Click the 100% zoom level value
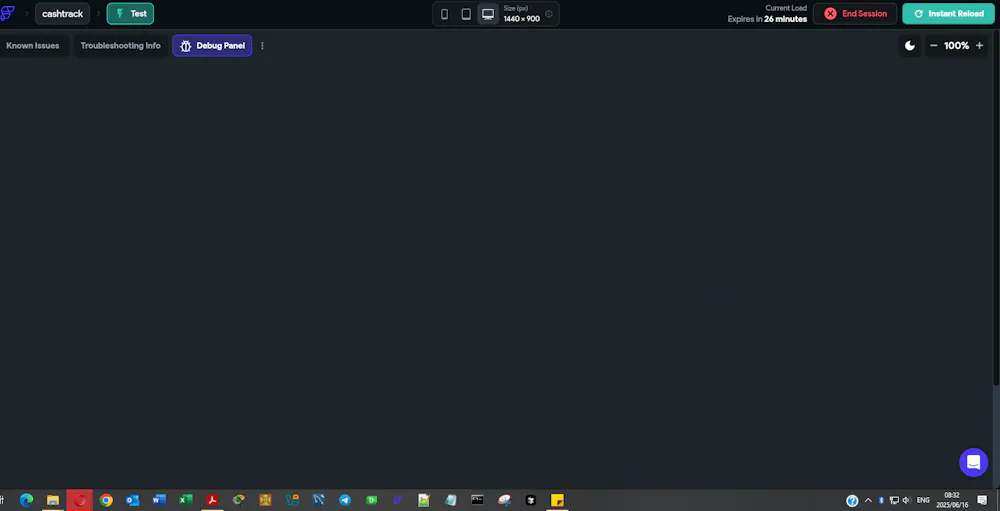 click(x=956, y=46)
